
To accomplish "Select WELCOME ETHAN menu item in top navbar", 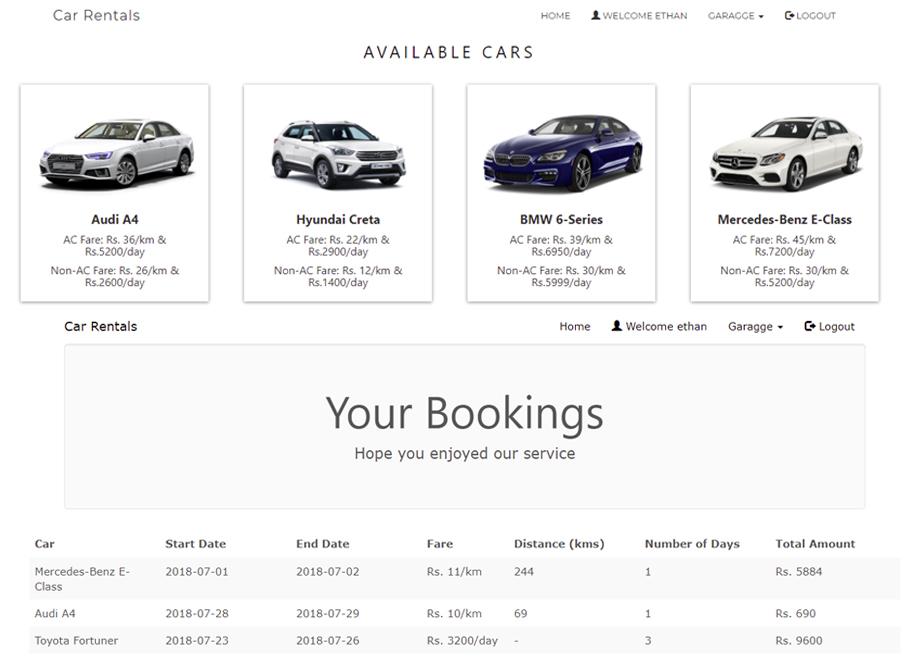I will pos(639,16).
